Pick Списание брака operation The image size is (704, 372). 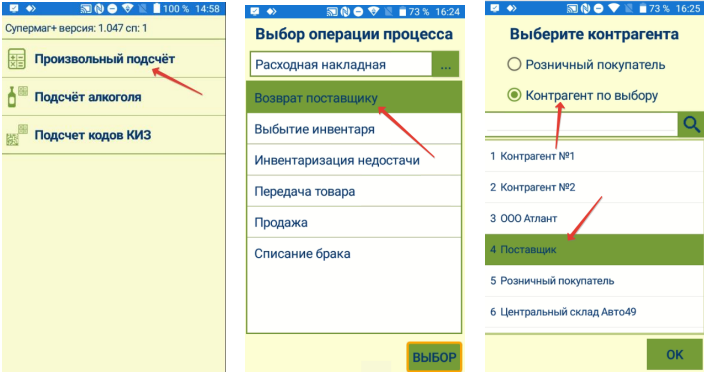pyautogui.click(x=354, y=254)
